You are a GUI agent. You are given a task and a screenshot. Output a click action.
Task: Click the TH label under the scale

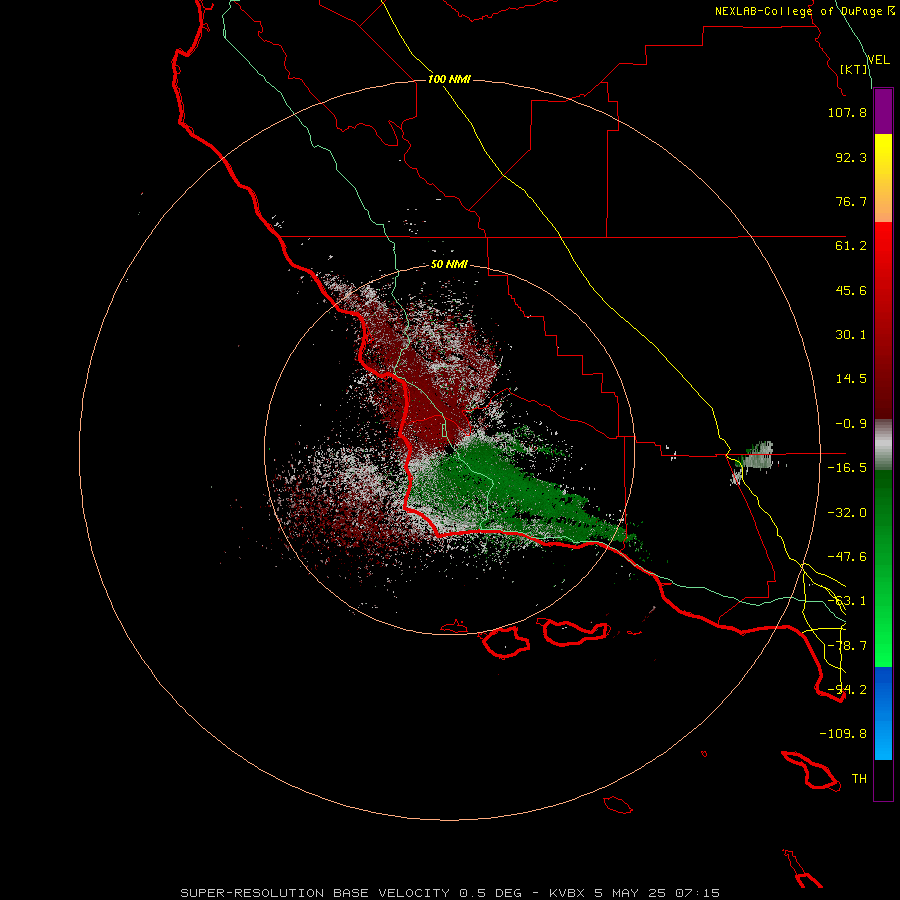pos(859,779)
